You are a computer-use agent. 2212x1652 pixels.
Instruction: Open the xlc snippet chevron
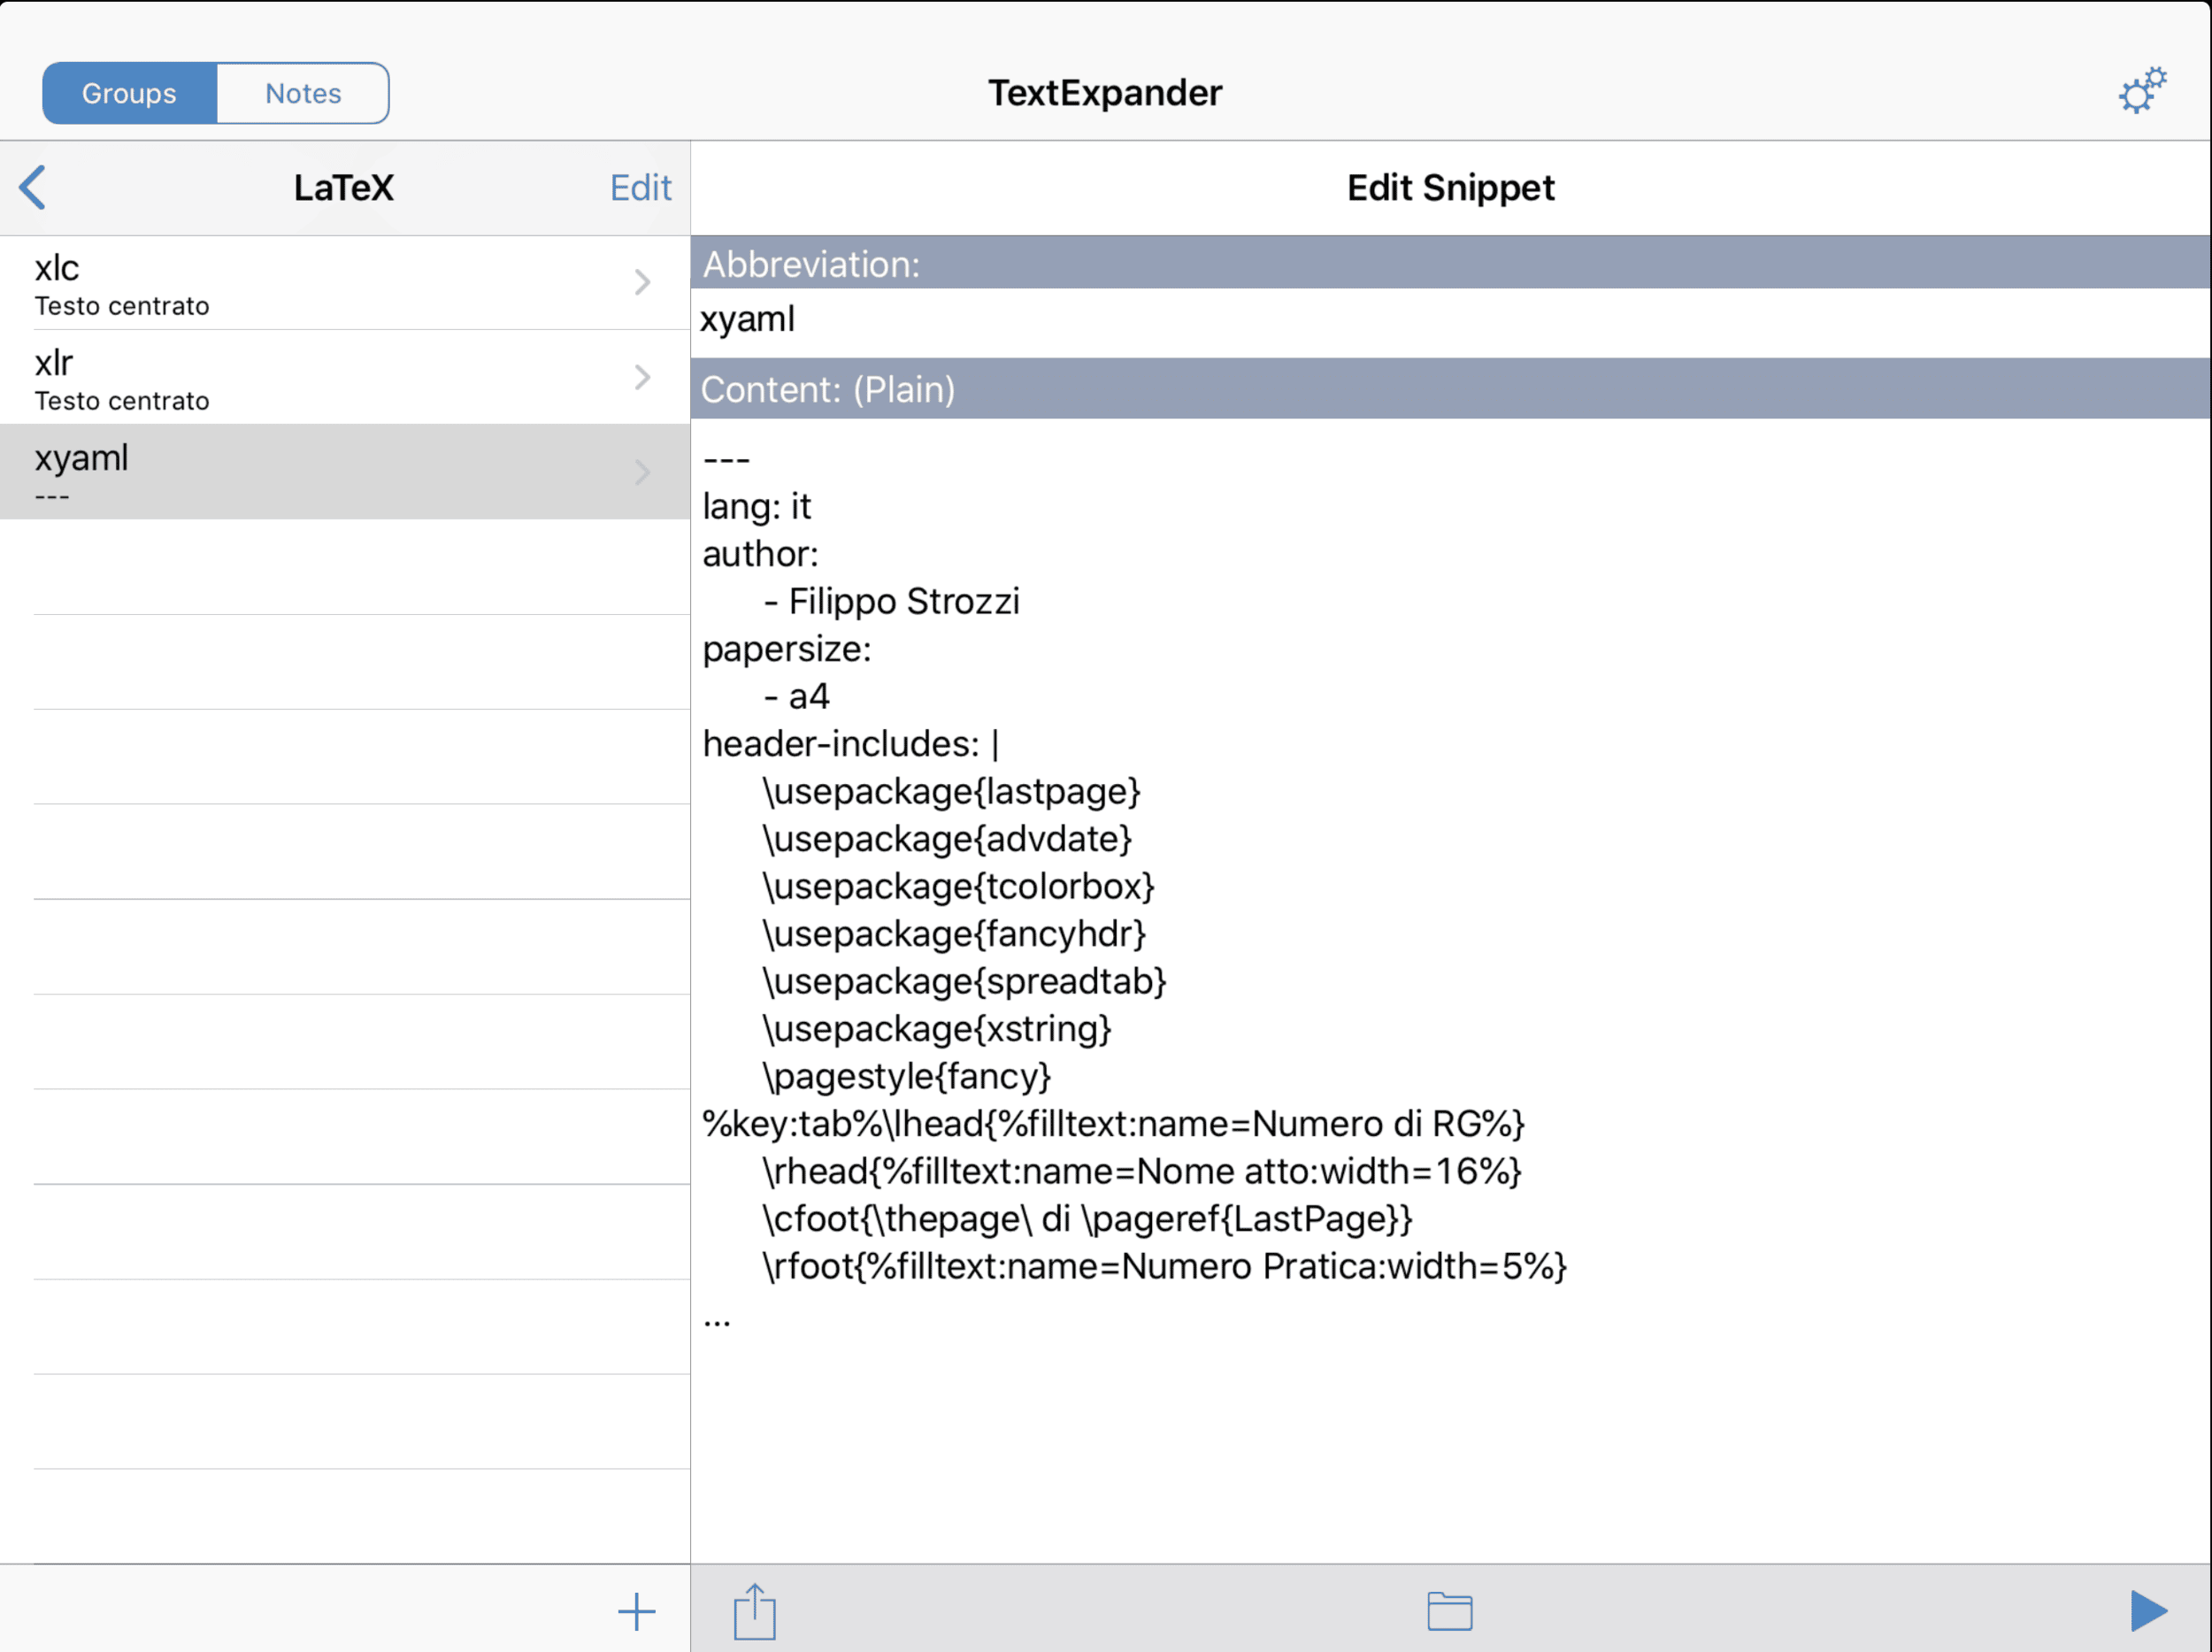[x=642, y=282]
